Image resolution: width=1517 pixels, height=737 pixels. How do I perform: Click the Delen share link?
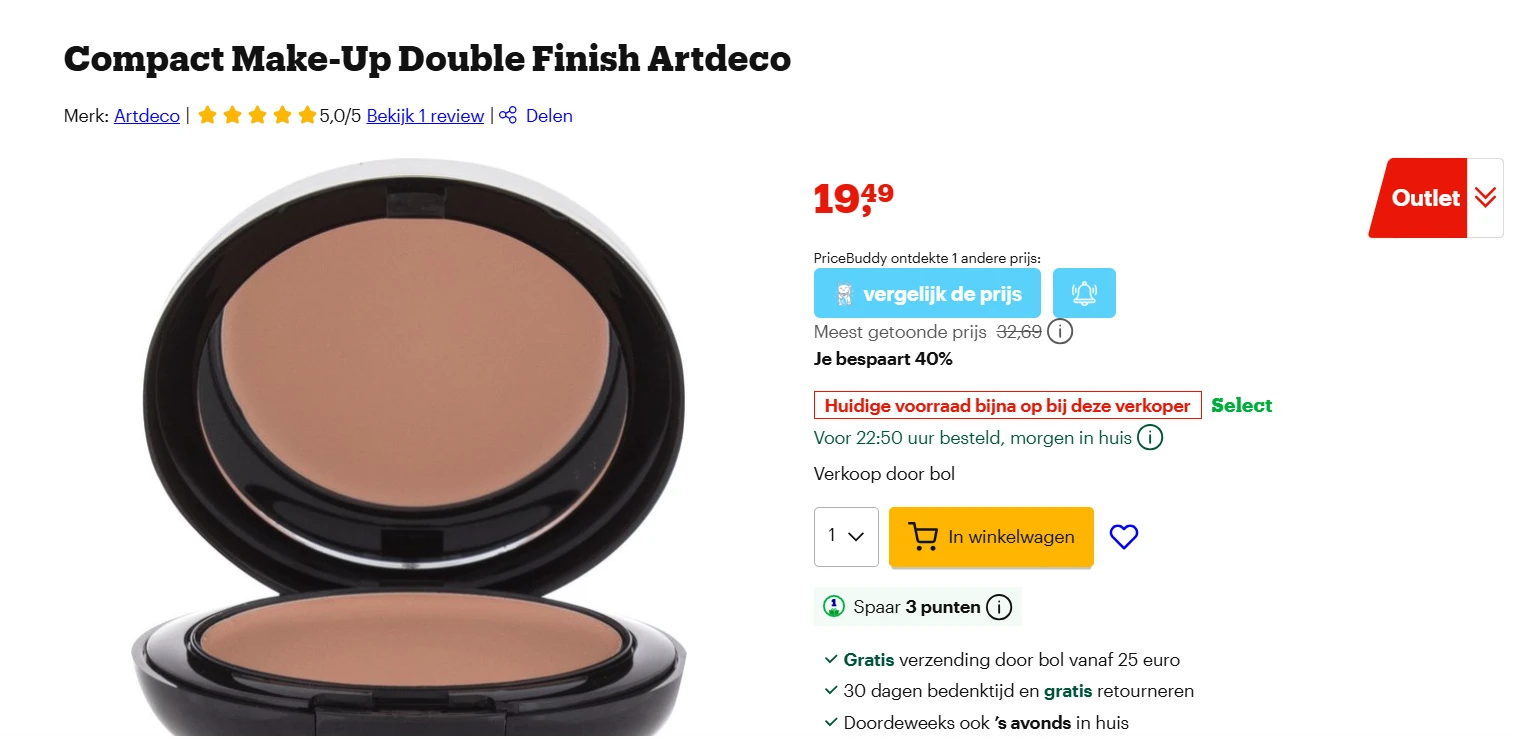pyautogui.click(x=549, y=116)
